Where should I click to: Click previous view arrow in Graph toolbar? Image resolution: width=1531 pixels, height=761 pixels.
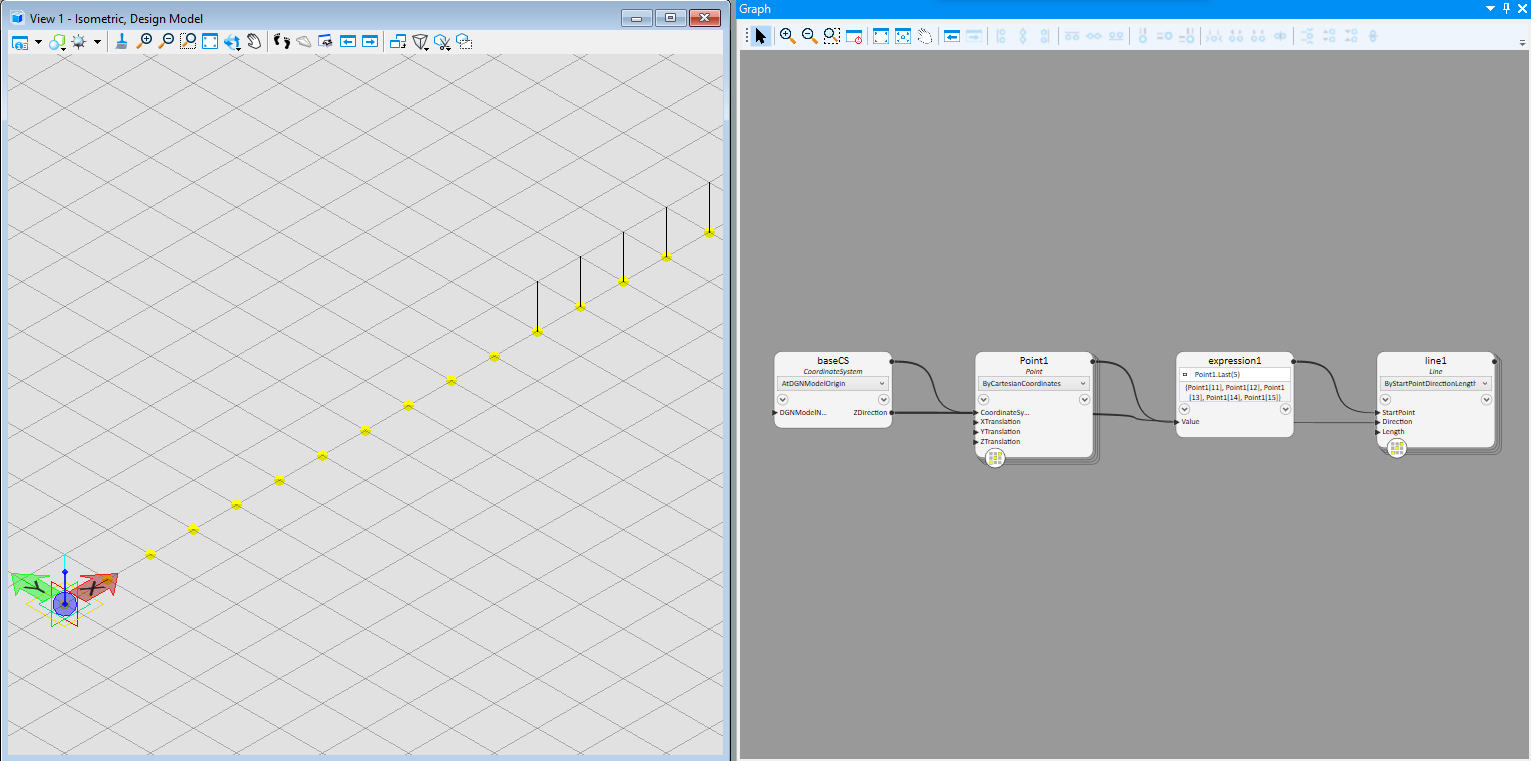pyautogui.click(x=952, y=36)
